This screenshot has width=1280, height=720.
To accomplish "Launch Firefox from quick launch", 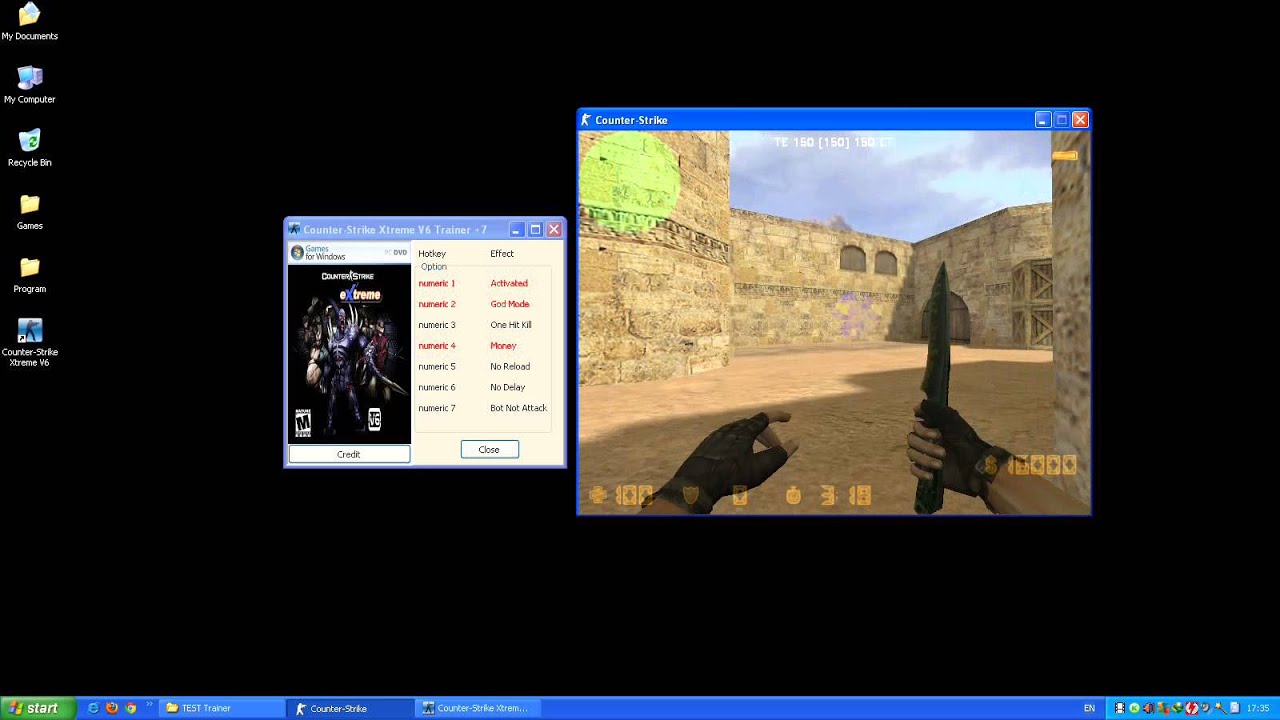I will point(112,708).
